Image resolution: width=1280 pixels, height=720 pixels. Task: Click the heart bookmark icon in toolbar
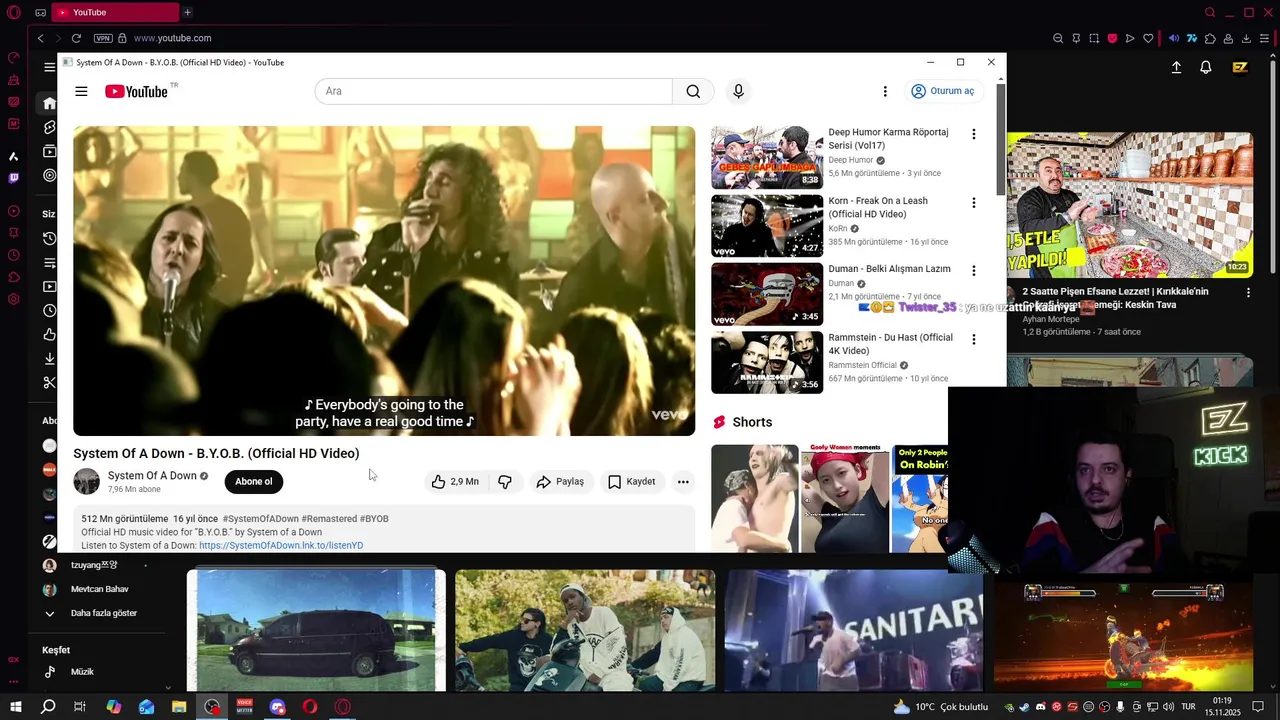(x=1148, y=38)
